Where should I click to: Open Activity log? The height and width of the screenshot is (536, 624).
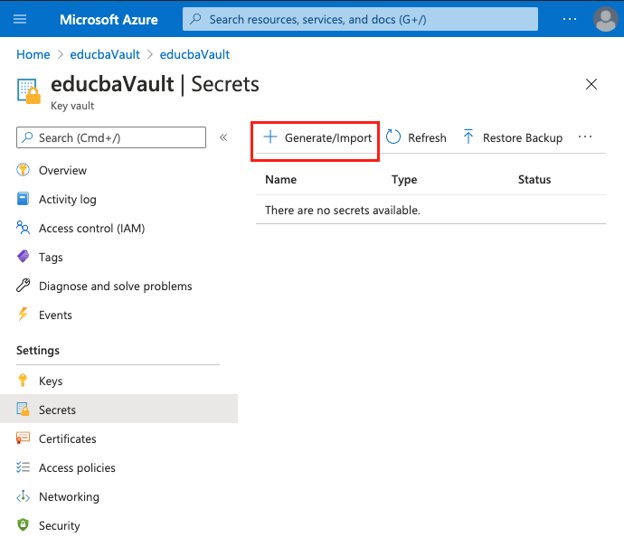[x=68, y=199]
